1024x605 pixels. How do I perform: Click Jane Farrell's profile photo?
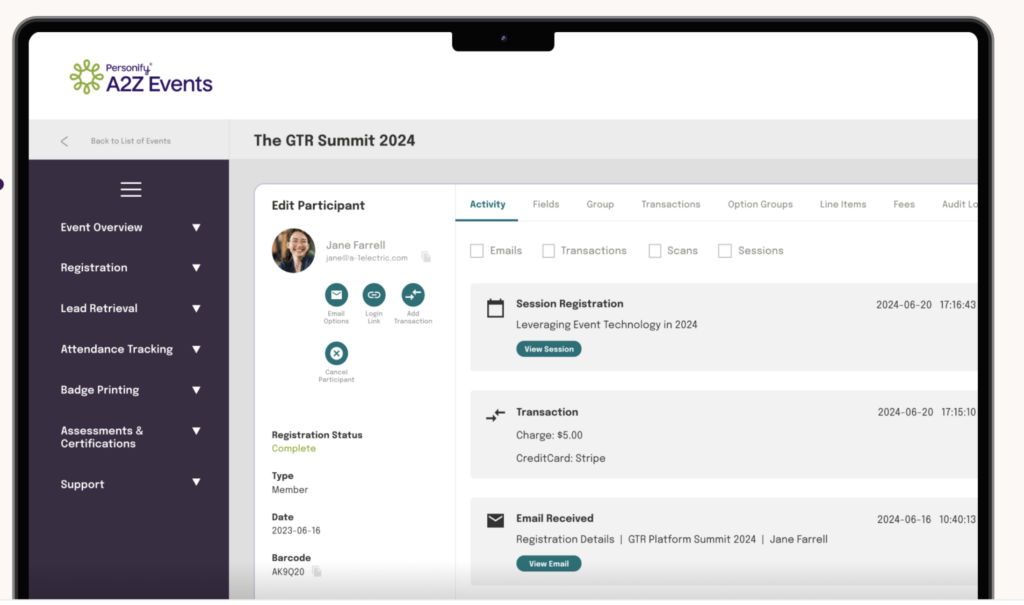tap(294, 250)
